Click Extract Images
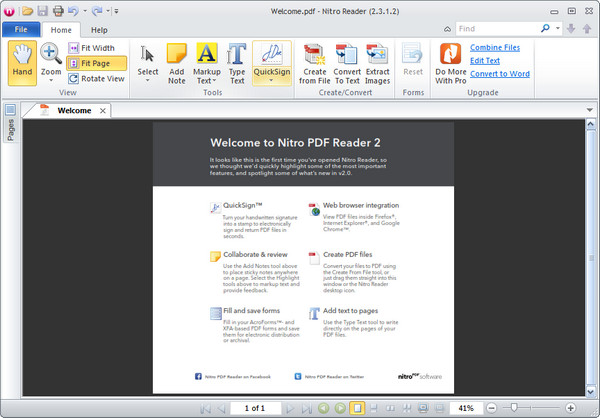600x418 pixels. pyautogui.click(x=377, y=64)
